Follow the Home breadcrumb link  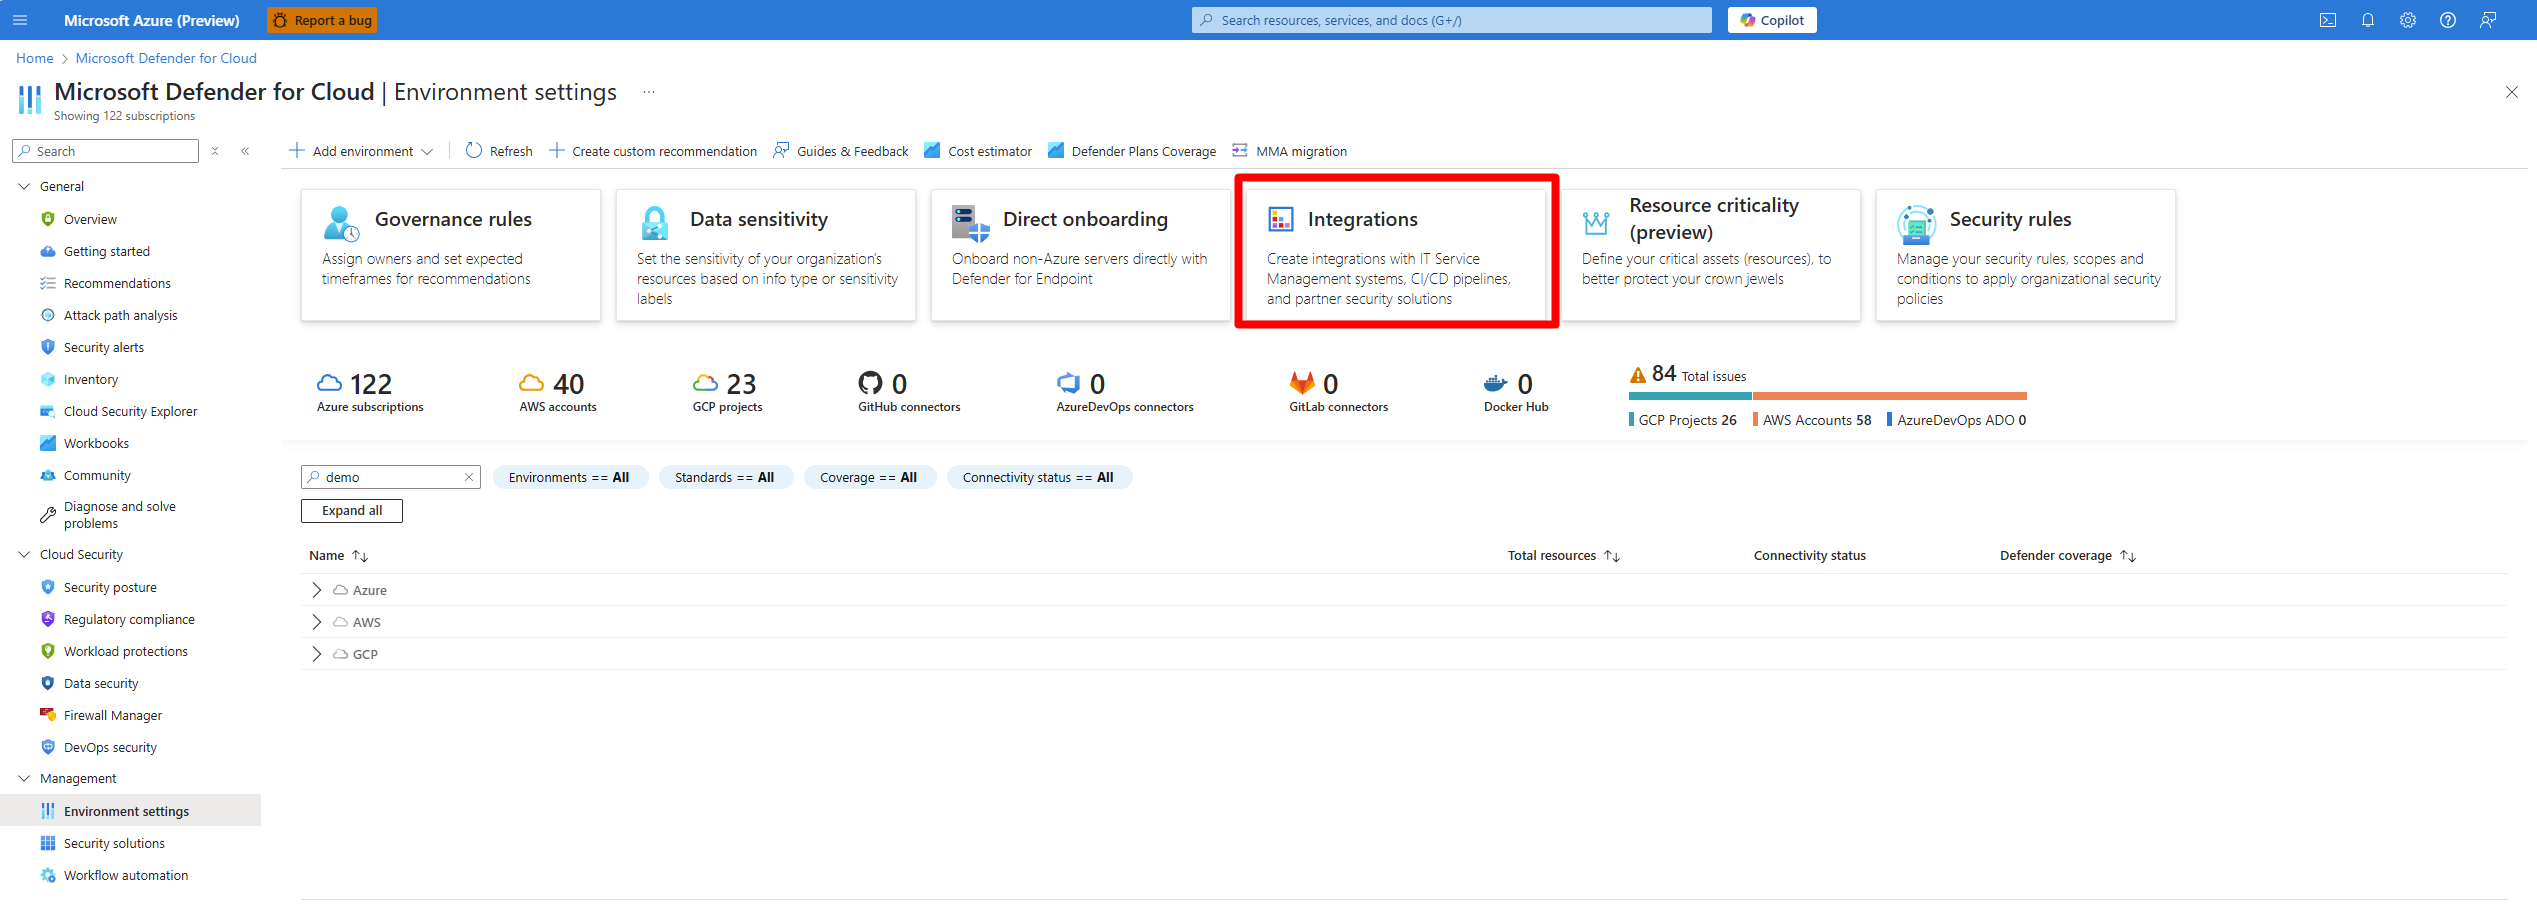(x=35, y=58)
